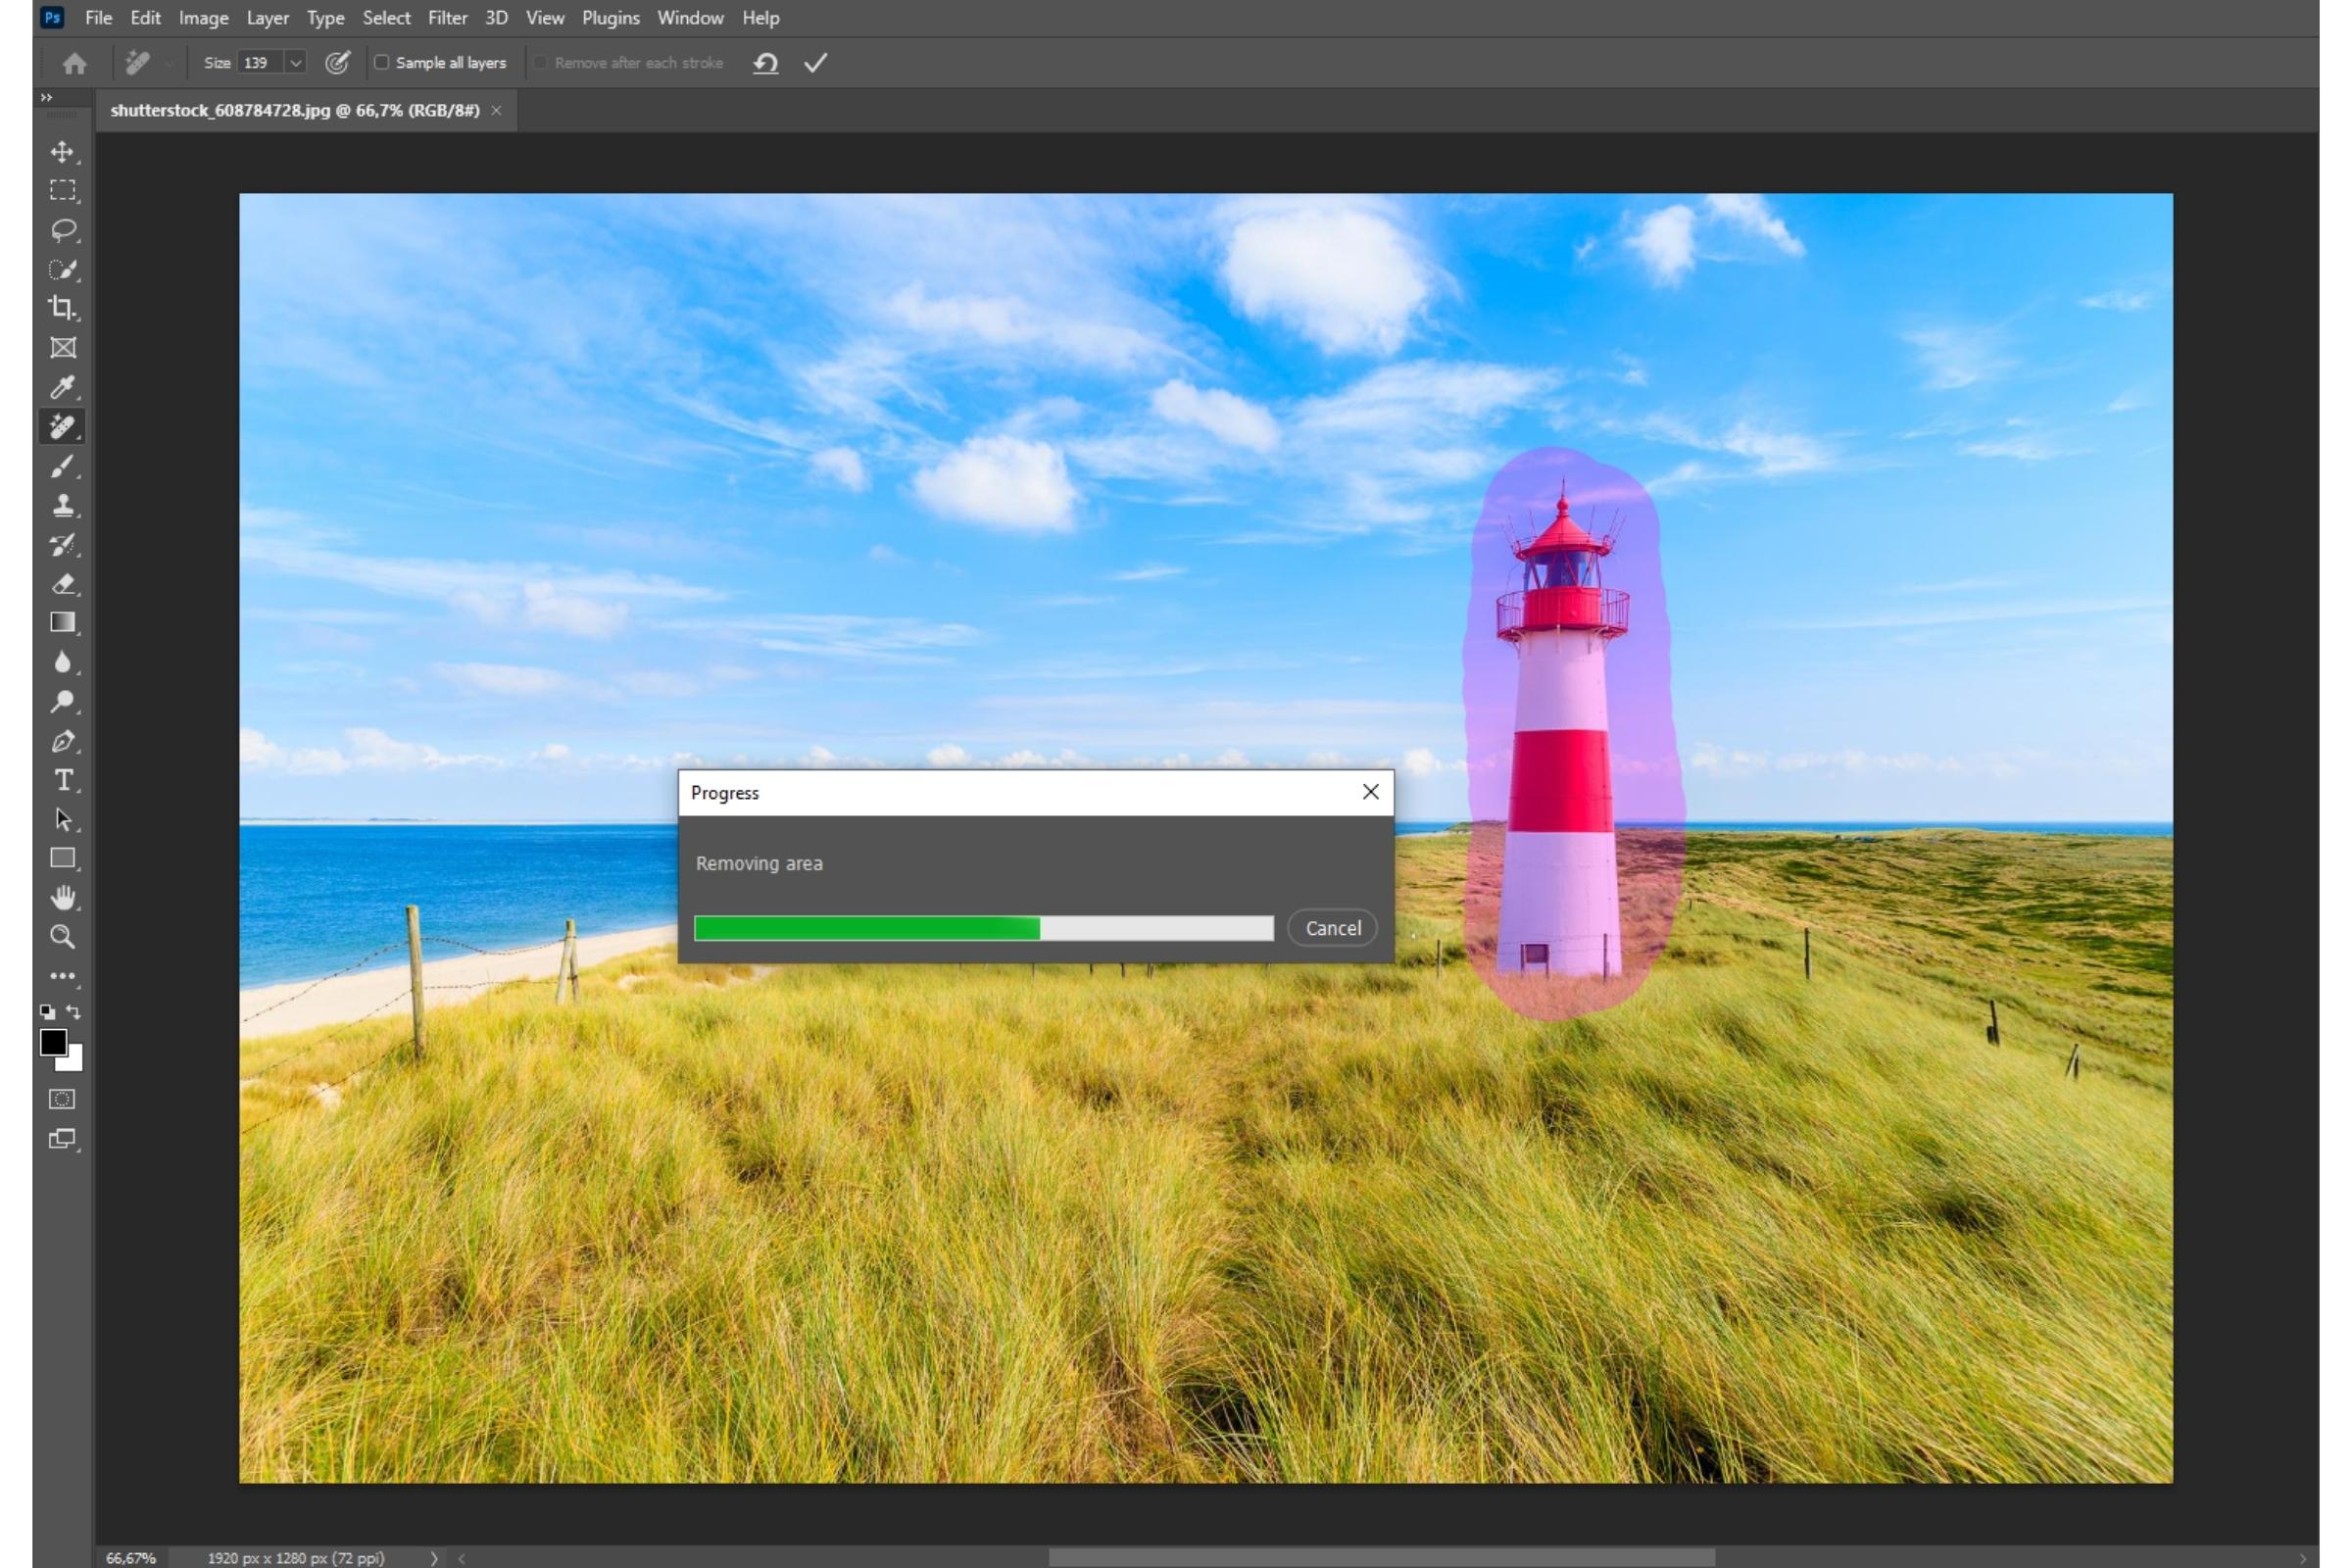The width and height of the screenshot is (2352, 1568).
Task: Select the Clone Stamp tool
Action: click(62, 505)
